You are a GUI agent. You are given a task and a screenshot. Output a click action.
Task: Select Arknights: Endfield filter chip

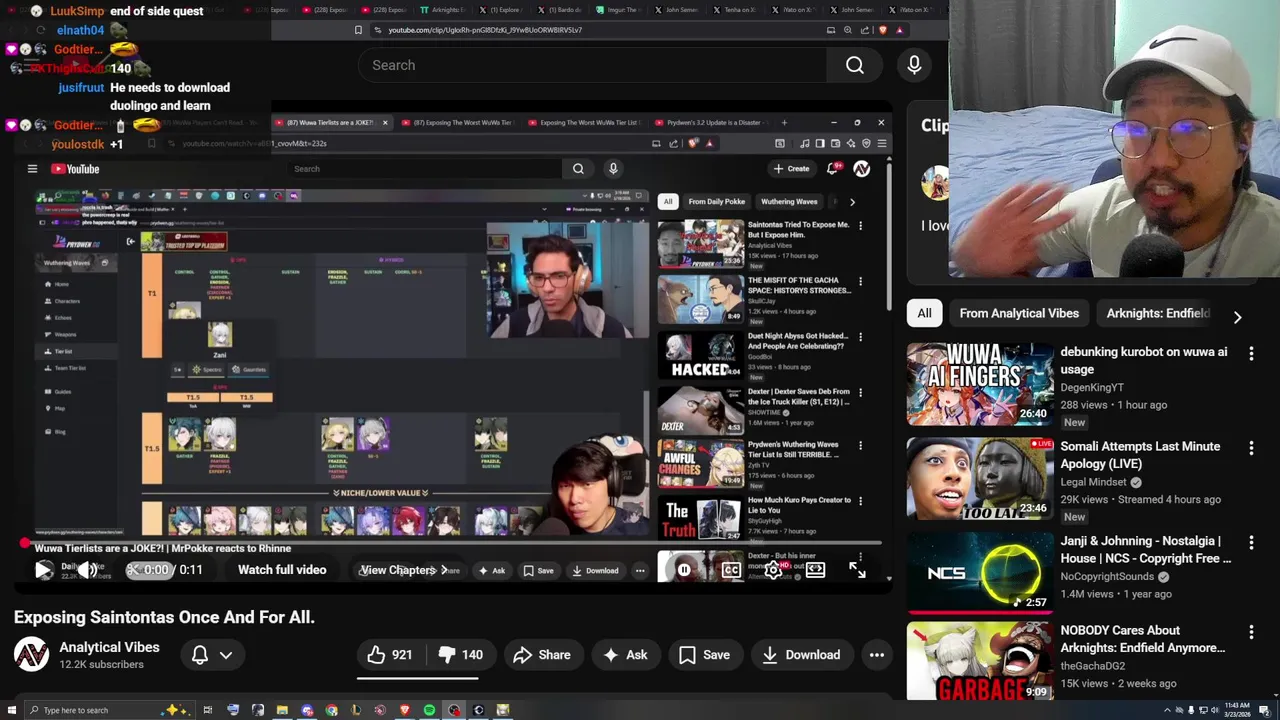[x=1158, y=313]
